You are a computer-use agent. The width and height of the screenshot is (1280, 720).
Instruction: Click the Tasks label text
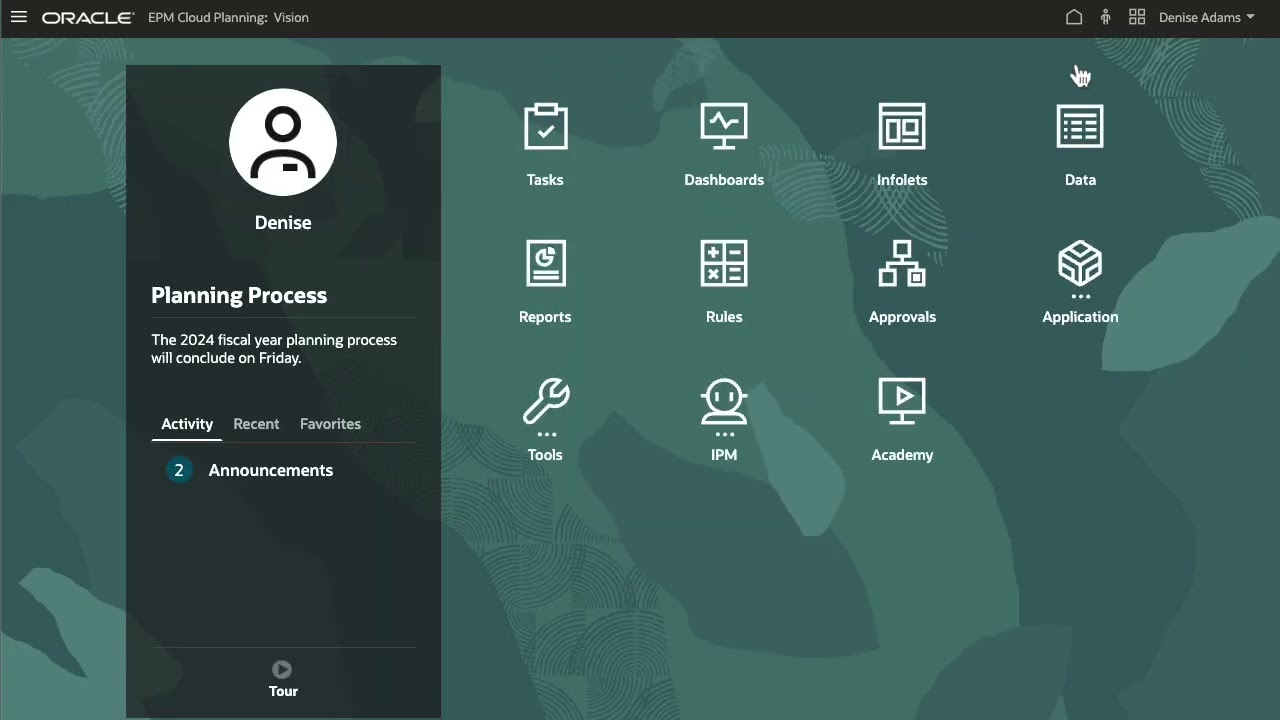(545, 180)
